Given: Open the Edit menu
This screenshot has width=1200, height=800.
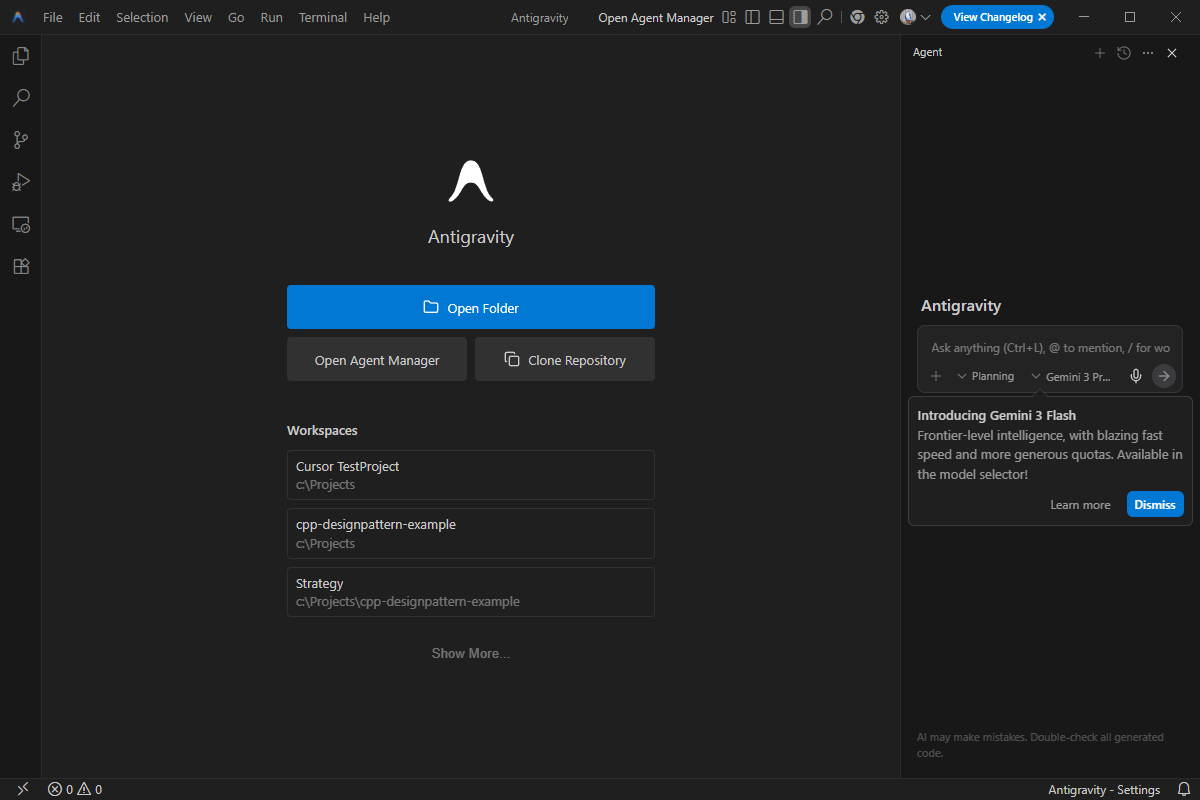Looking at the screenshot, I should tap(90, 17).
